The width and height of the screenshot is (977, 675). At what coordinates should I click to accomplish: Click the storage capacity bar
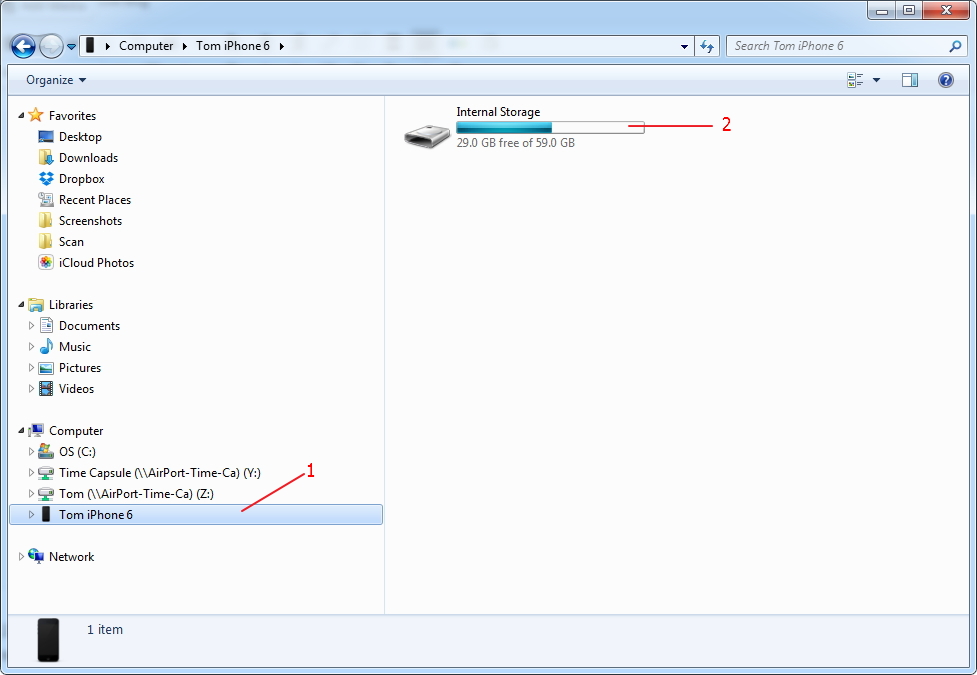point(550,128)
